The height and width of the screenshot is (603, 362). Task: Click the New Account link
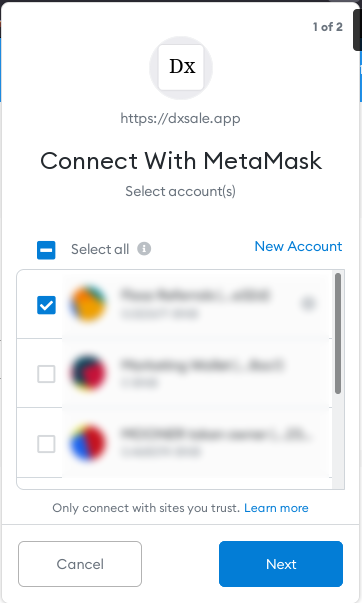coord(298,246)
